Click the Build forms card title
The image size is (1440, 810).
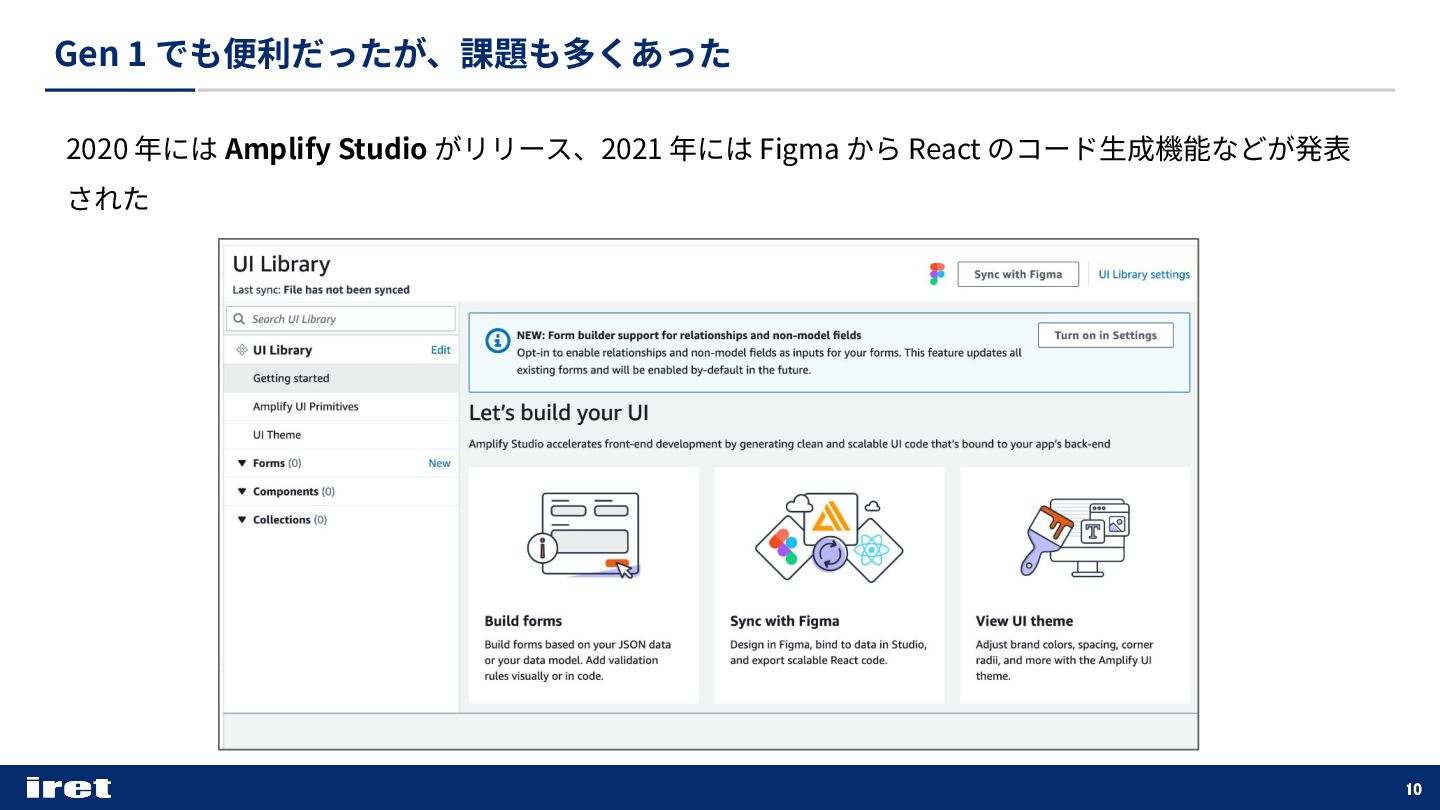523,621
